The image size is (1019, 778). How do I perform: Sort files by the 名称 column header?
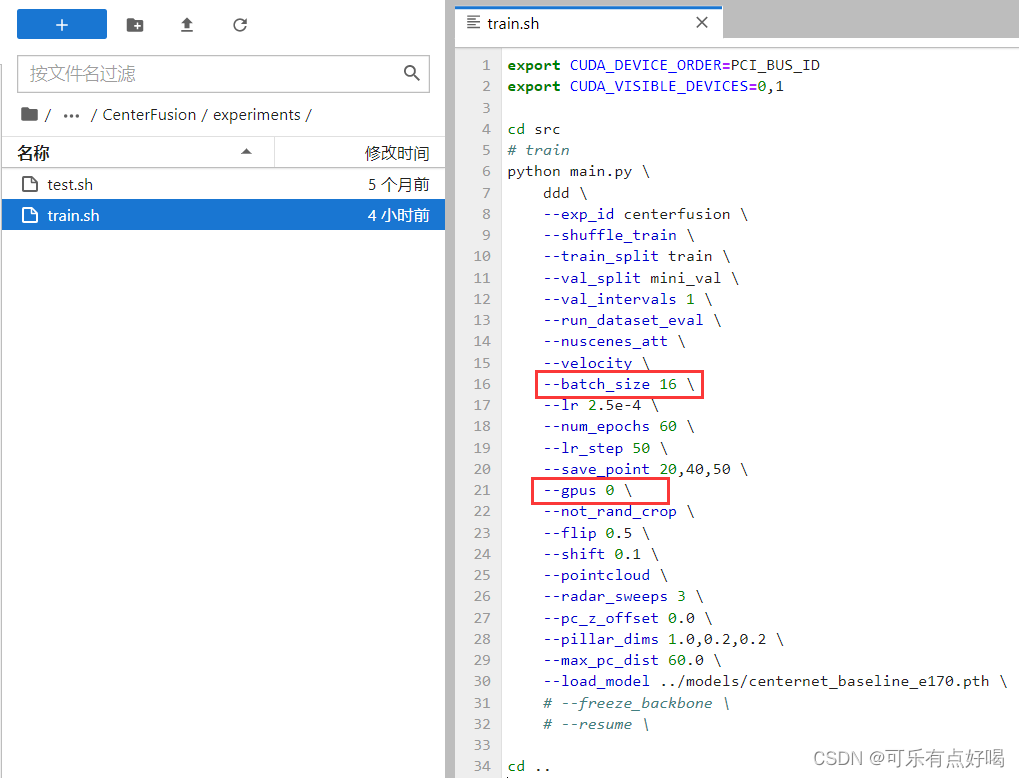pos(138,153)
